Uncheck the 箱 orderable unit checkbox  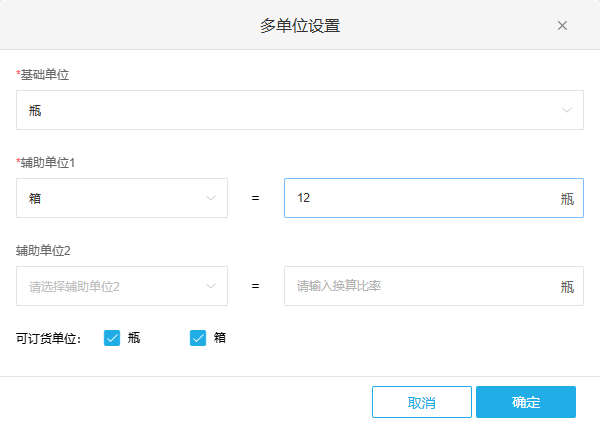tap(198, 338)
